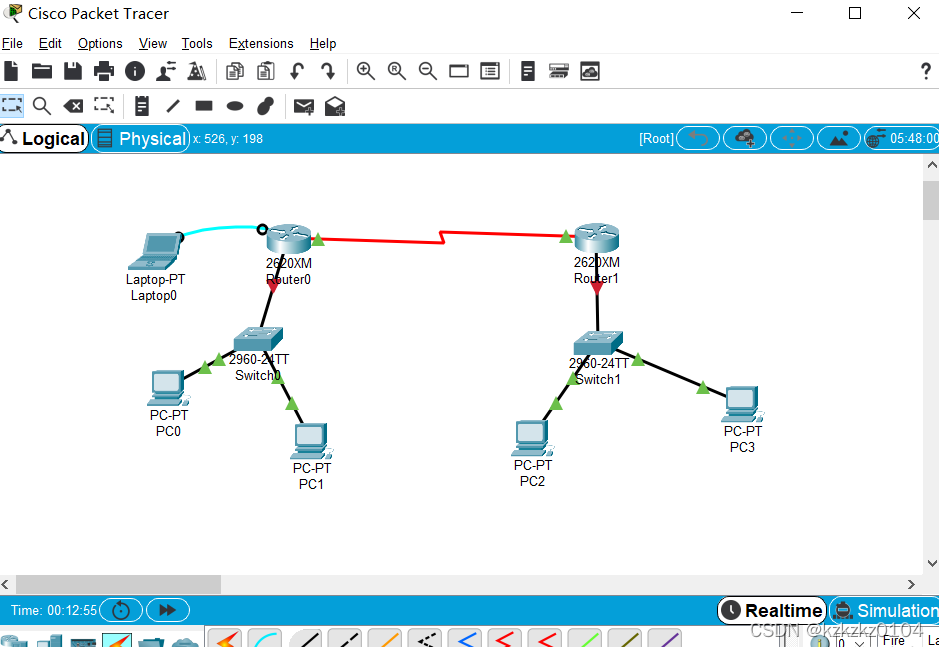Image resolution: width=939 pixels, height=647 pixels.
Task: Click the Fast Forward Time button
Action: (168, 610)
